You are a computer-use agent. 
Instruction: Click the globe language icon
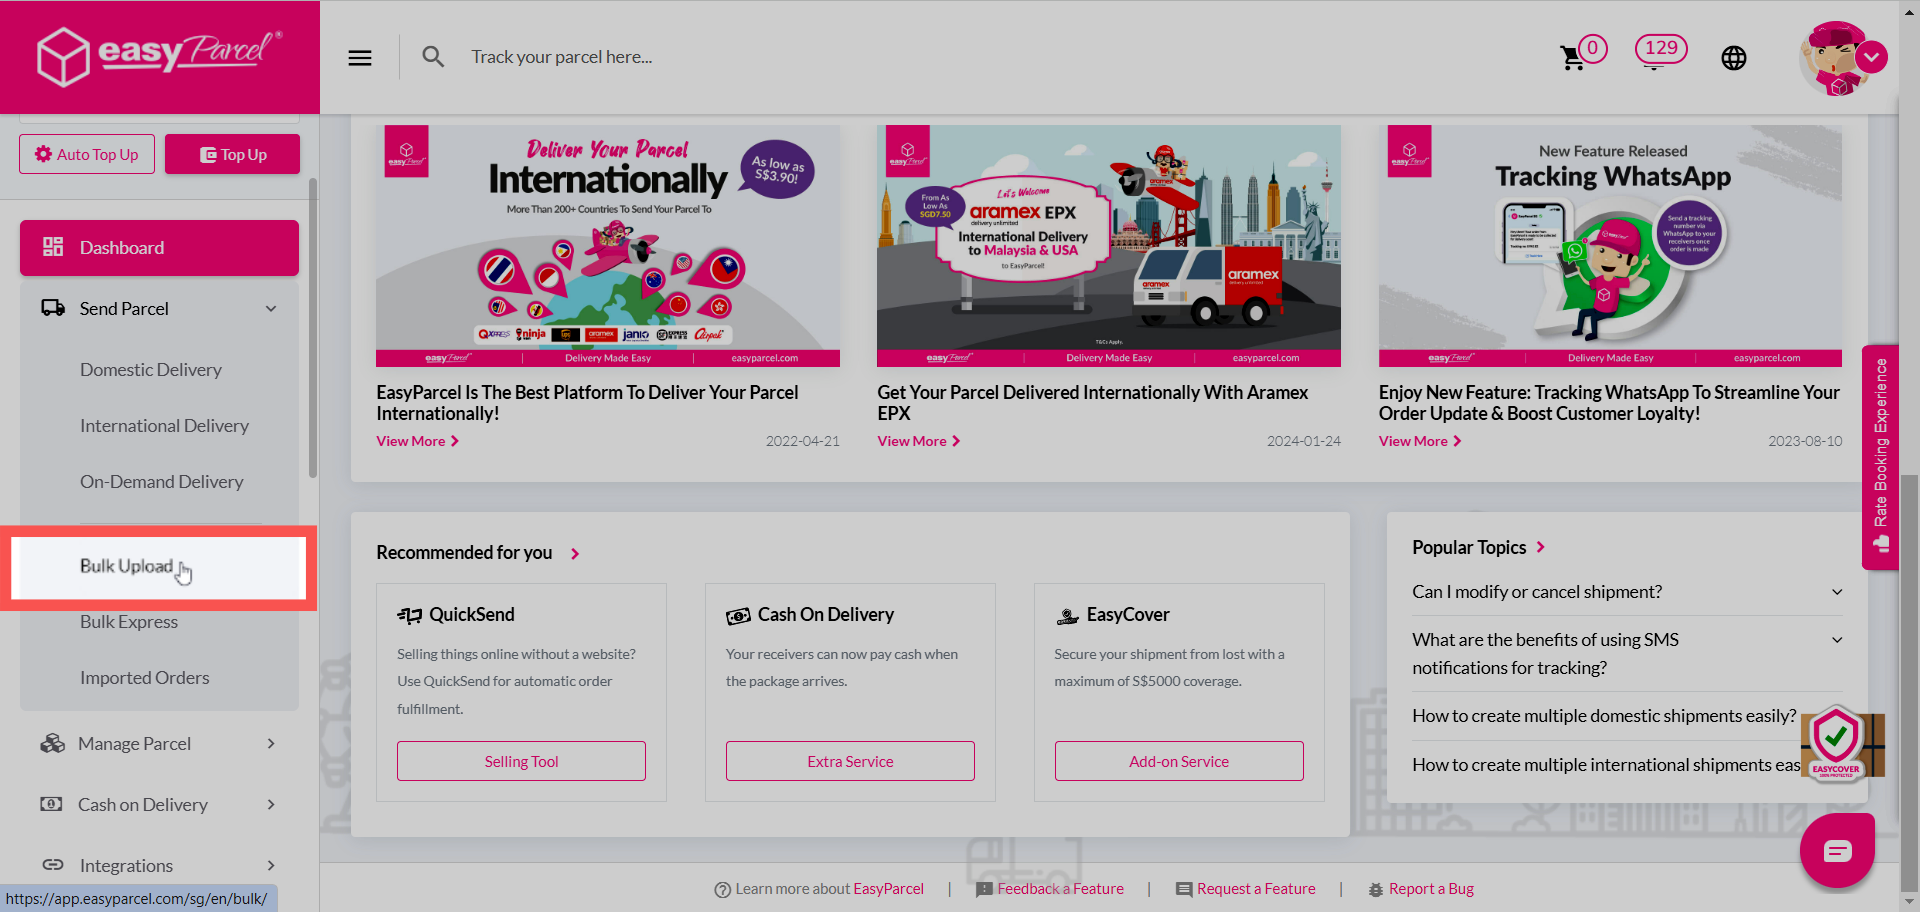click(1734, 58)
